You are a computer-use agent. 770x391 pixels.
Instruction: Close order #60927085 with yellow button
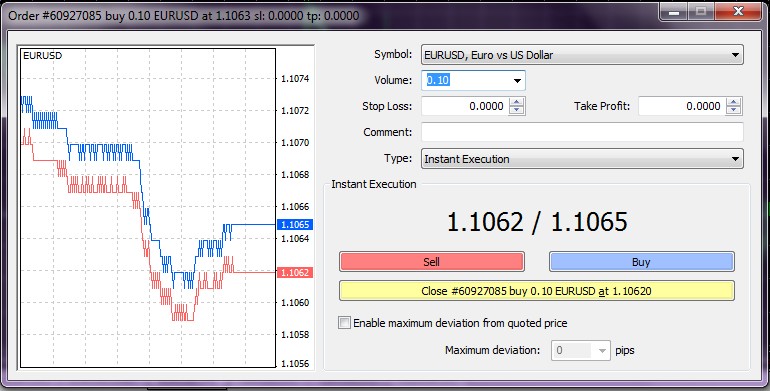pyautogui.click(x=537, y=291)
